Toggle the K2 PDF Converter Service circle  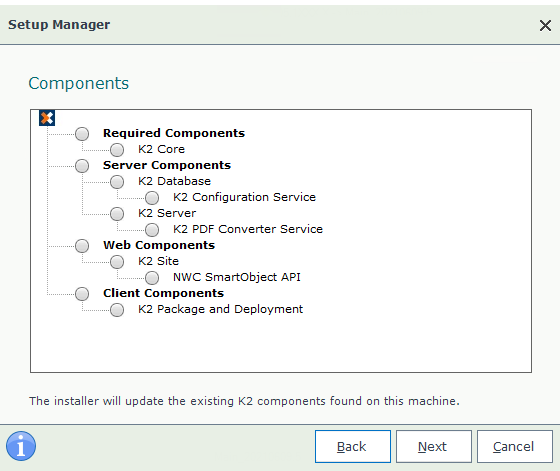point(152,230)
